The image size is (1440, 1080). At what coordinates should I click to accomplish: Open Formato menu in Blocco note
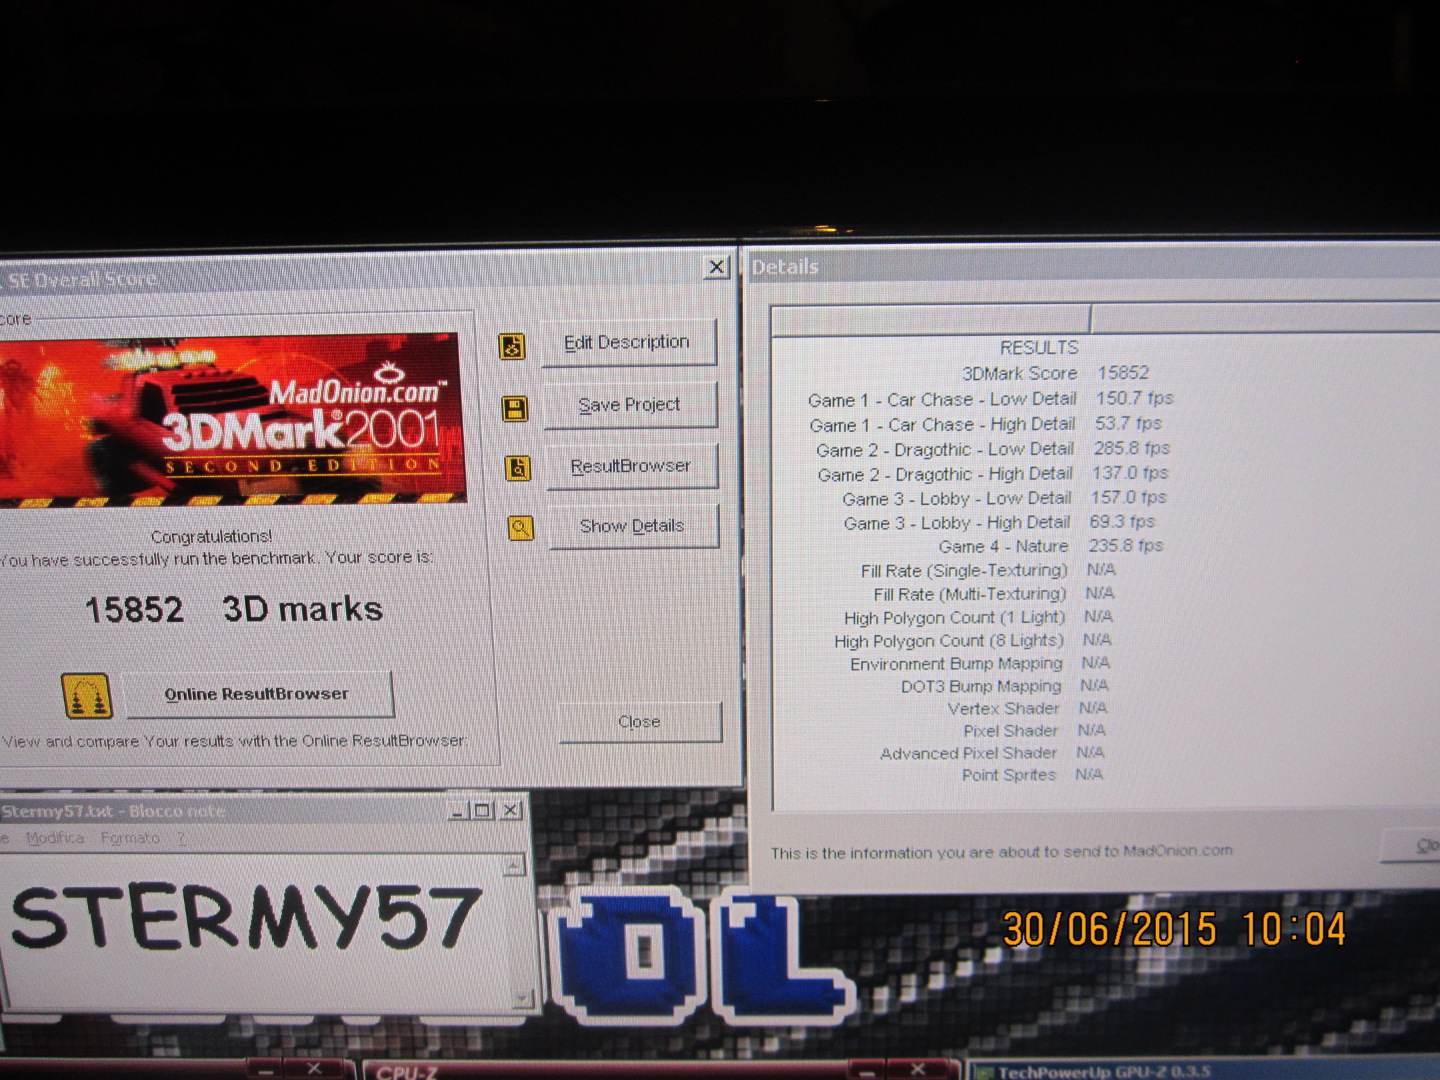click(x=130, y=838)
